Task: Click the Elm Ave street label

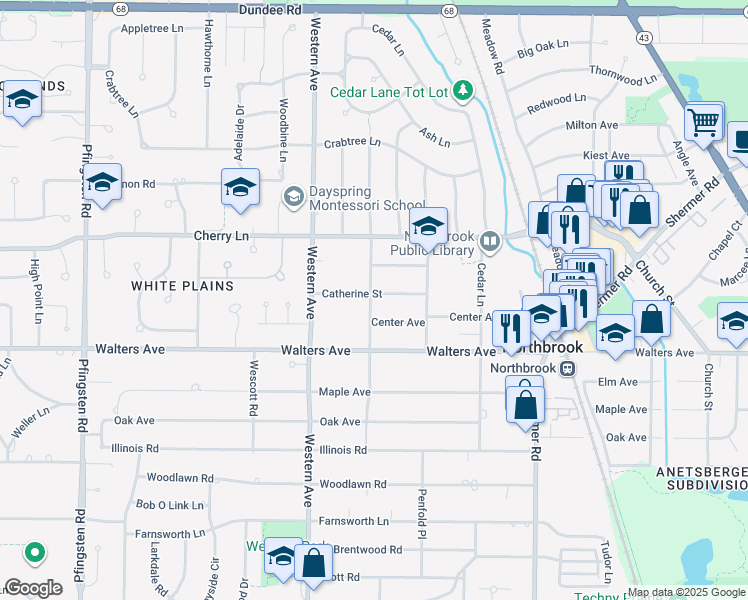Action: [618, 382]
